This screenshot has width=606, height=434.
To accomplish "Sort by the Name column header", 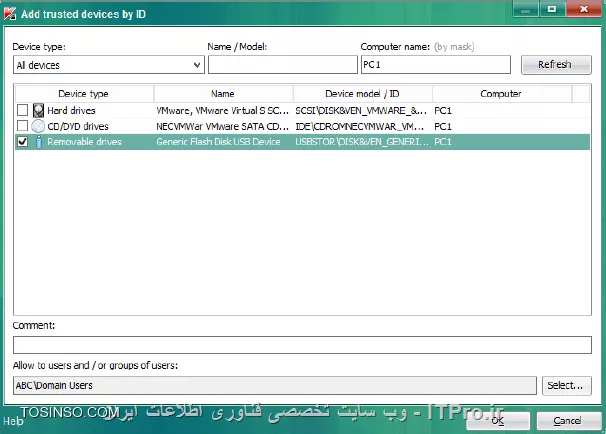I will click(223, 94).
